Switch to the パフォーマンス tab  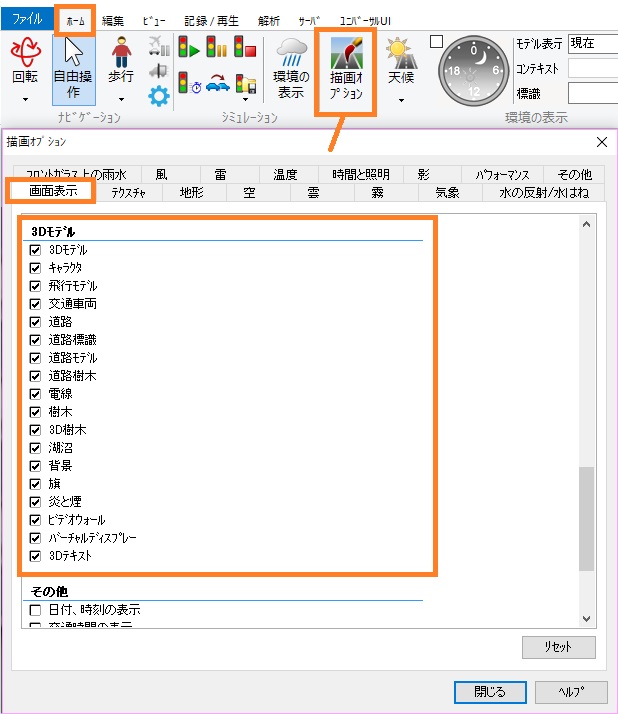[x=502, y=174]
